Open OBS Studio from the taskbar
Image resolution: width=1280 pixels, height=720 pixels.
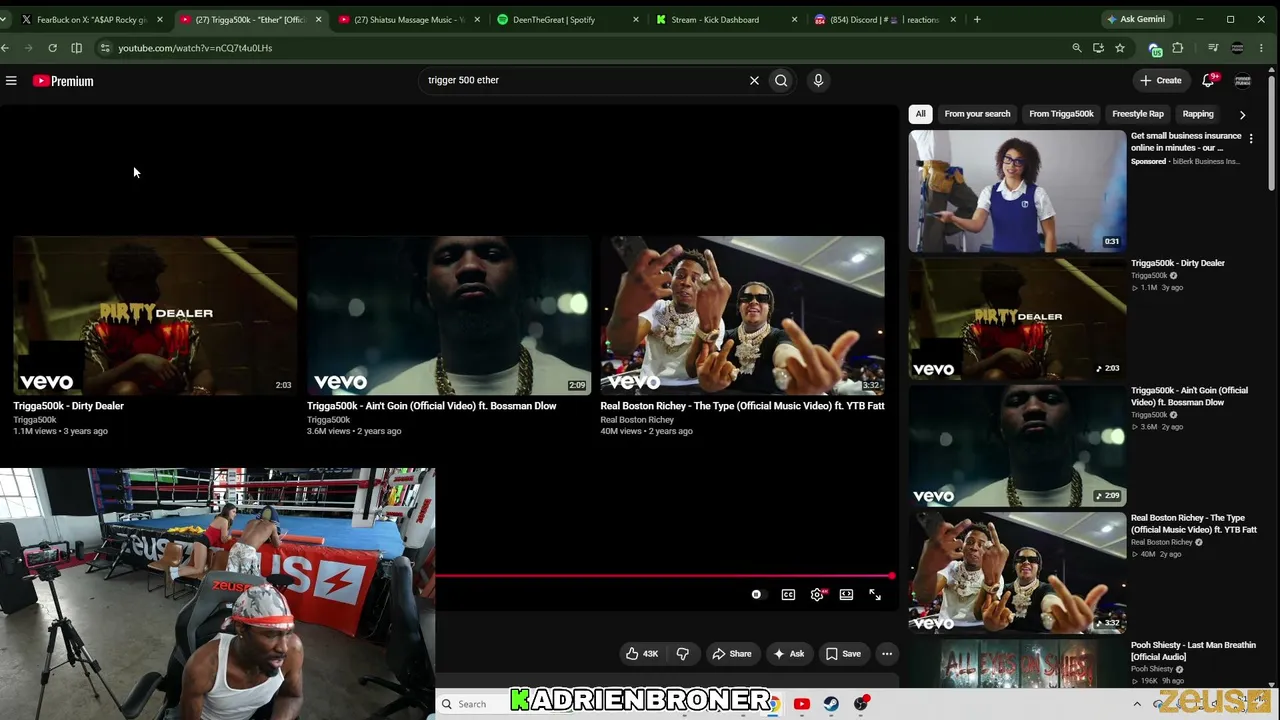coord(861,704)
